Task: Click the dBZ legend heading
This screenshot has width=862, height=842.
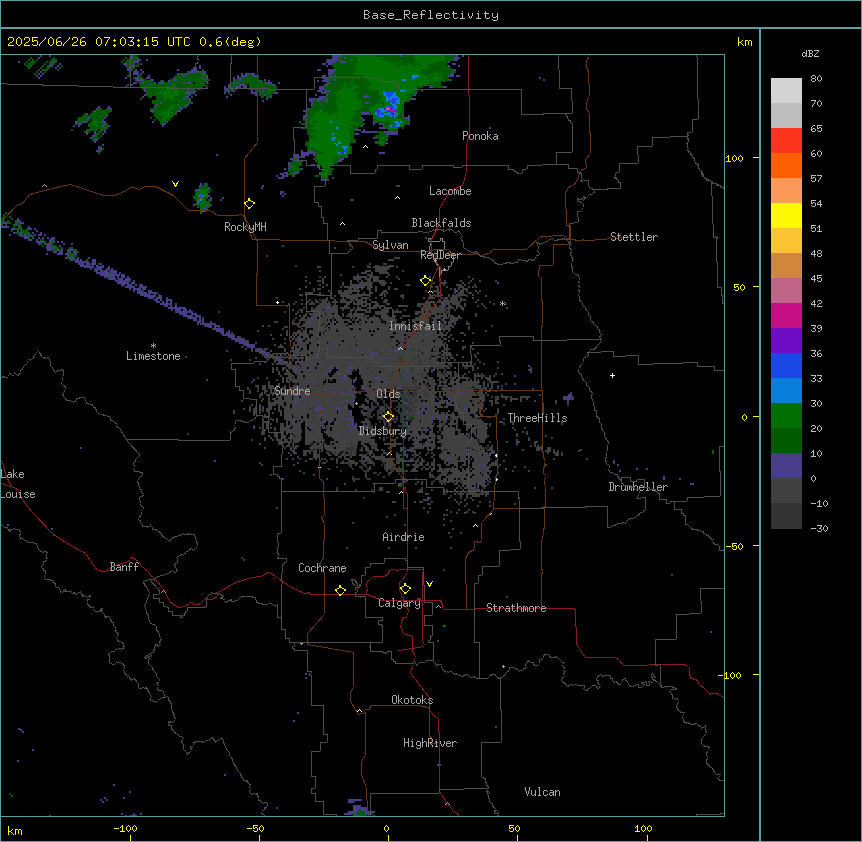Action: point(810,53)
